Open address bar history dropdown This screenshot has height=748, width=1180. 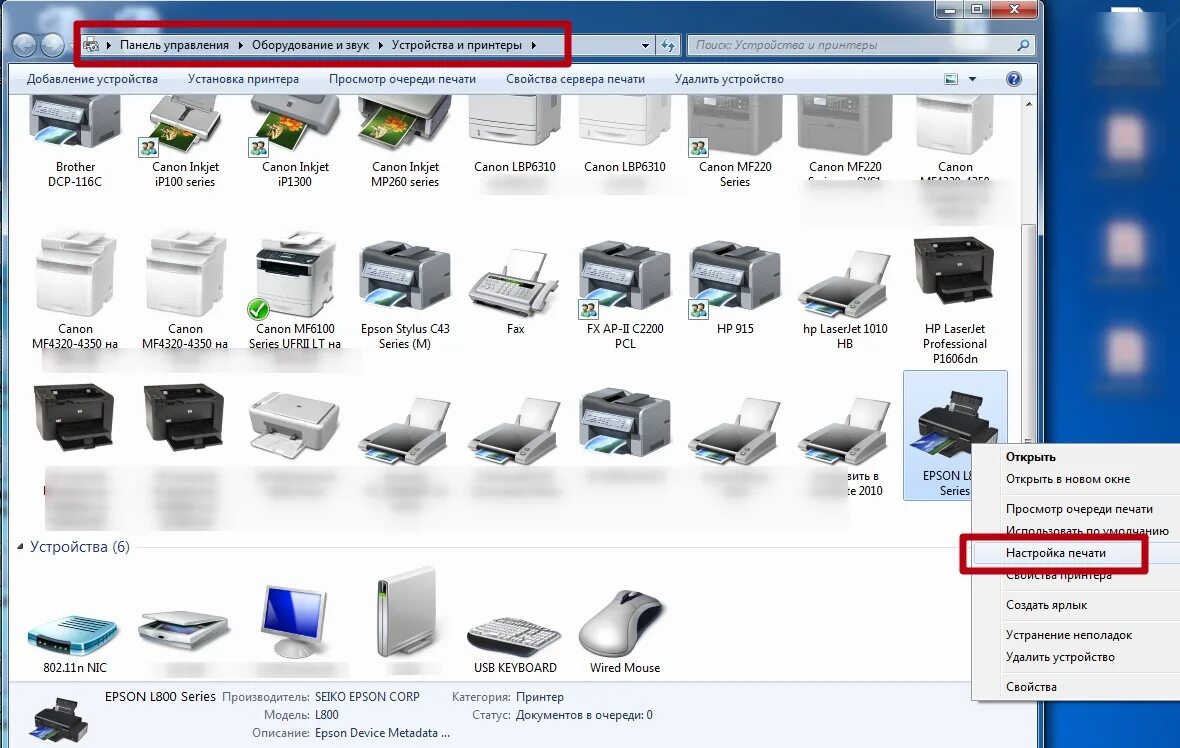645,45
